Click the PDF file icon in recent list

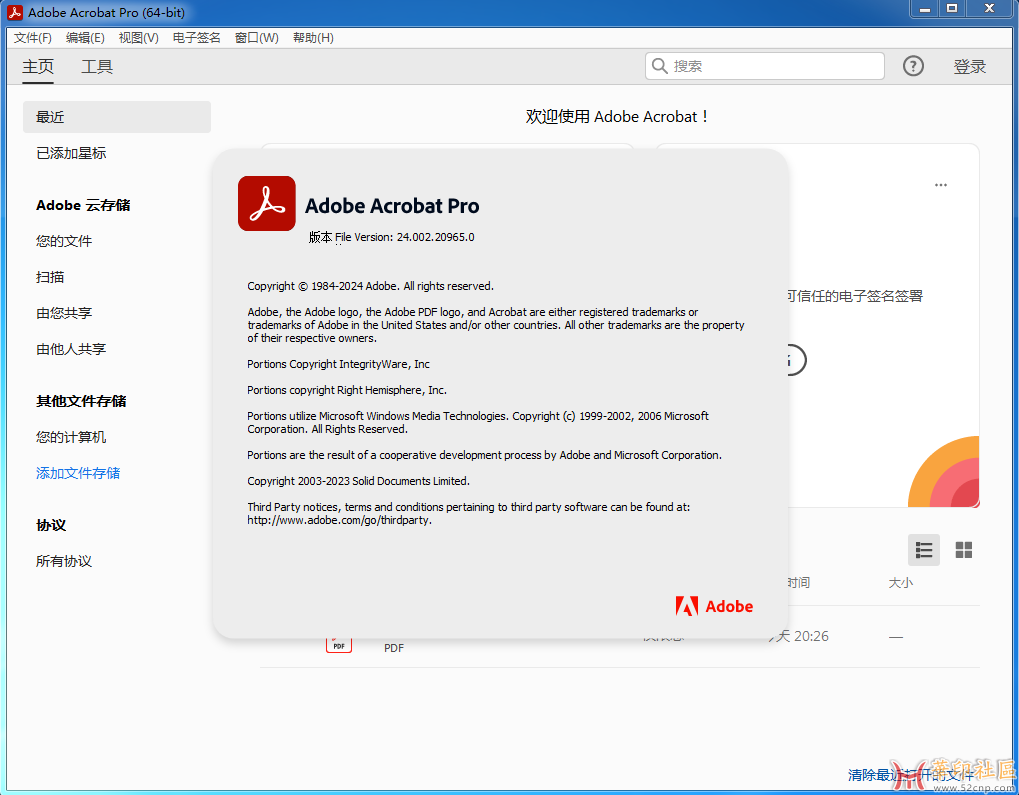point(339,644)
